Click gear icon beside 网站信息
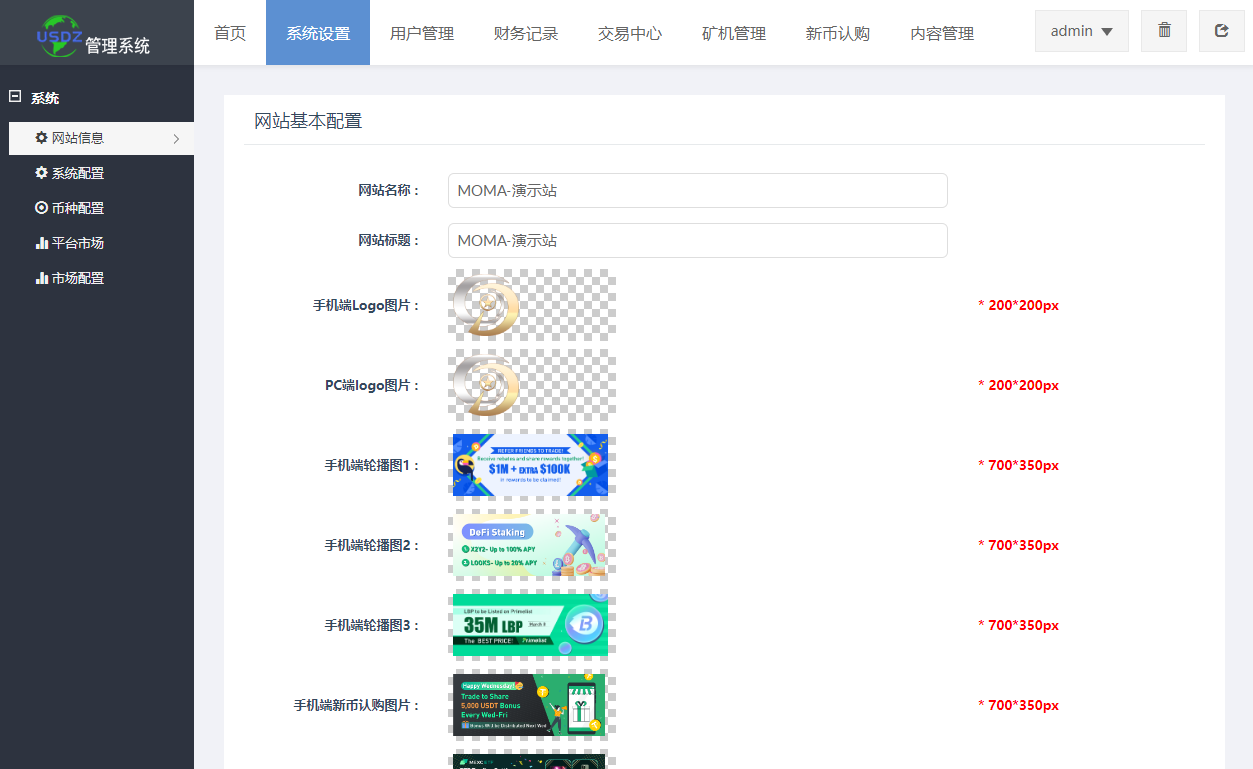This screenshot has height=769, width=1253. [41, 138]
